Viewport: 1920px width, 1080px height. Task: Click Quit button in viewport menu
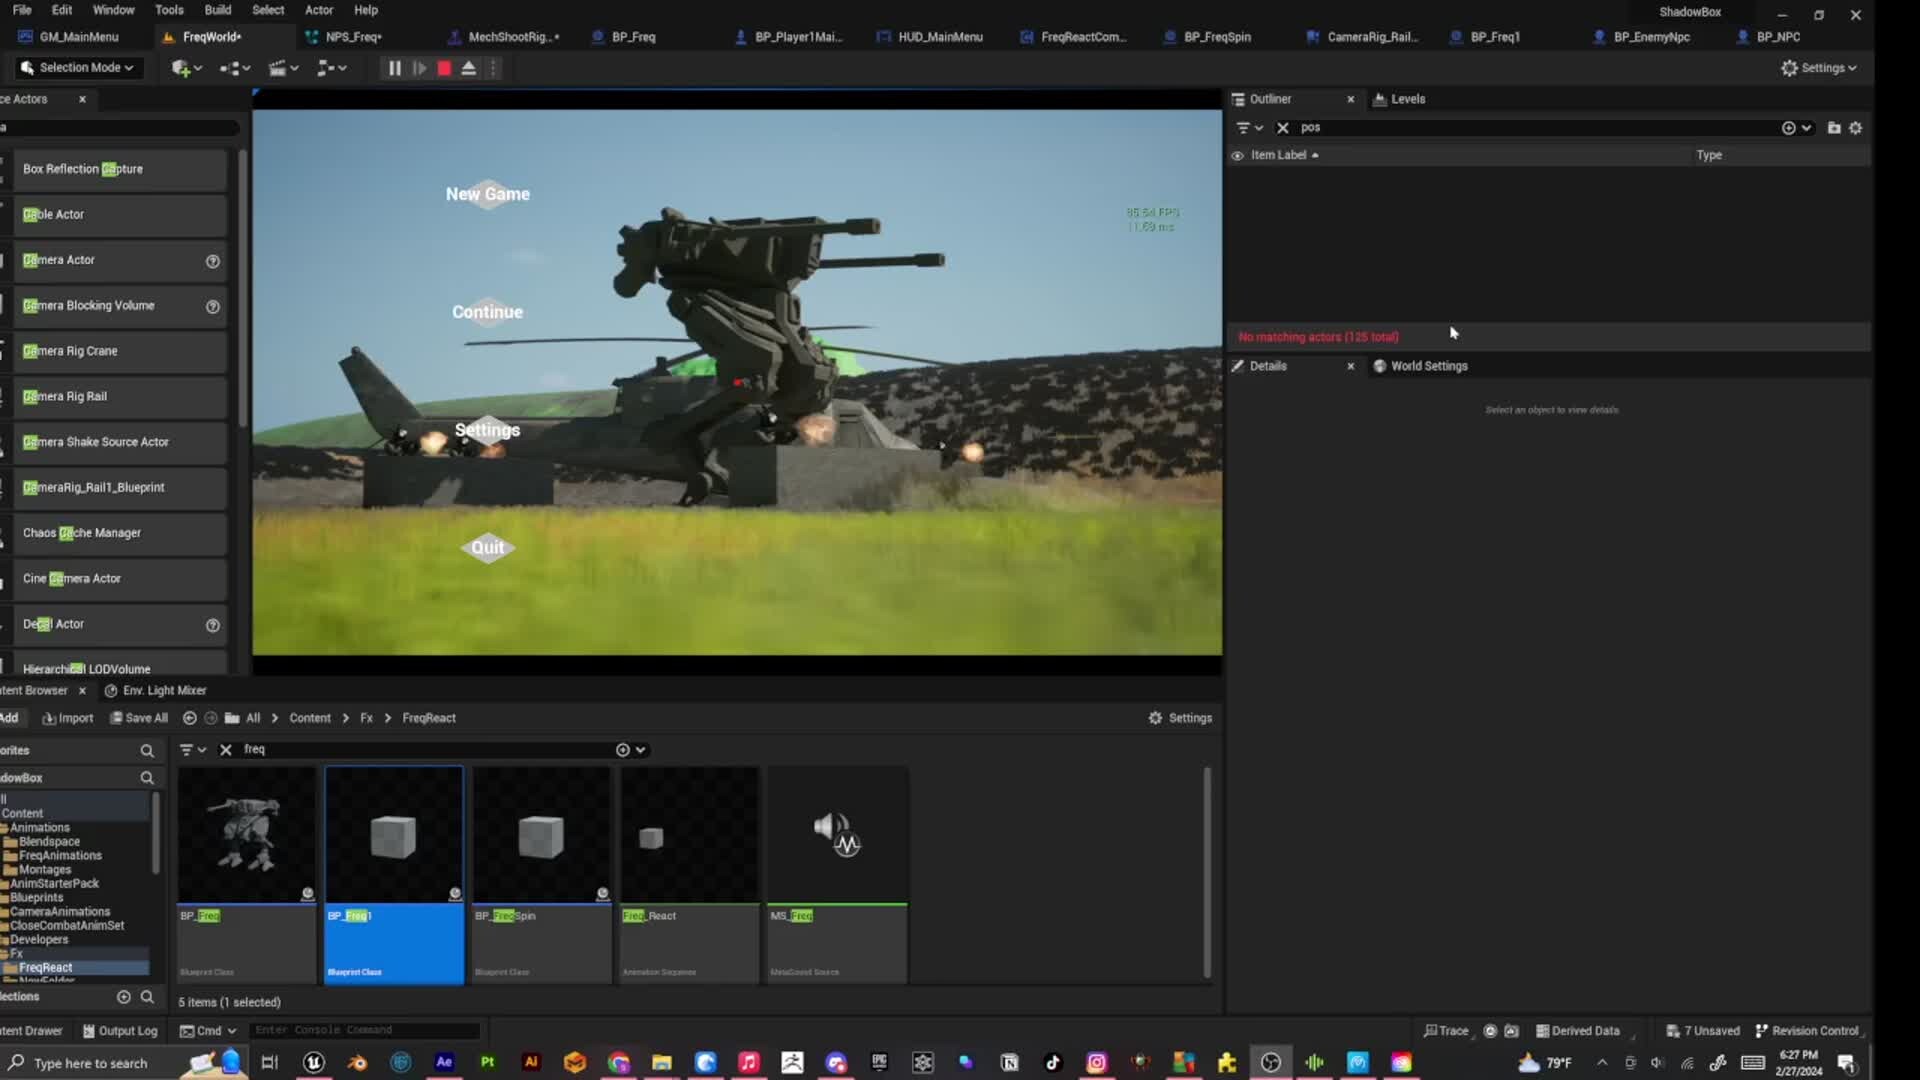[x=487, y=546]
